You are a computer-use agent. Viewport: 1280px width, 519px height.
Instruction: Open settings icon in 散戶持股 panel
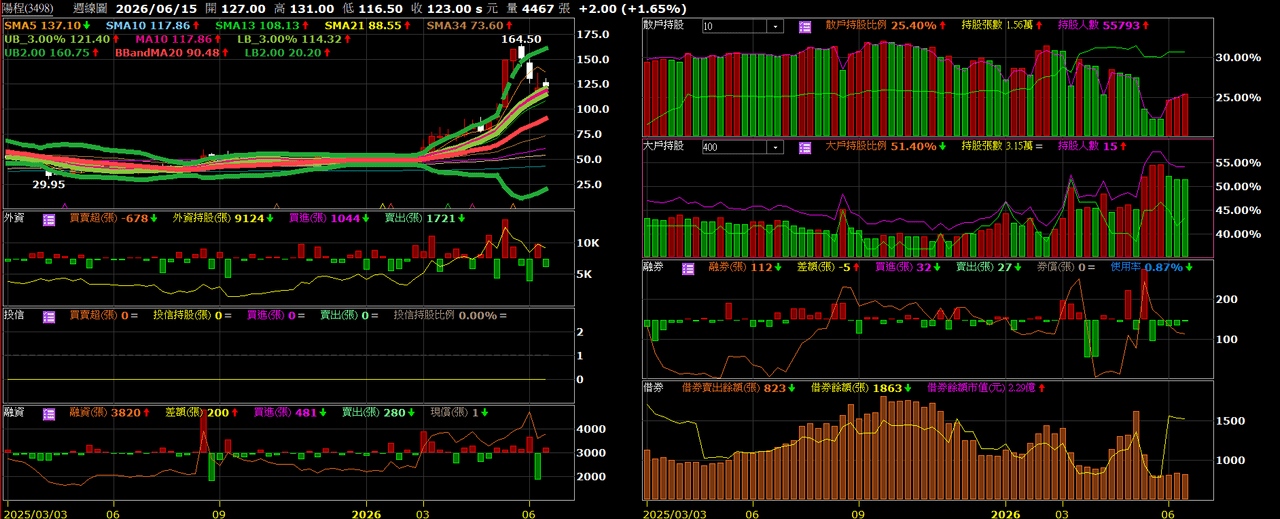click(x=805, y=26)
